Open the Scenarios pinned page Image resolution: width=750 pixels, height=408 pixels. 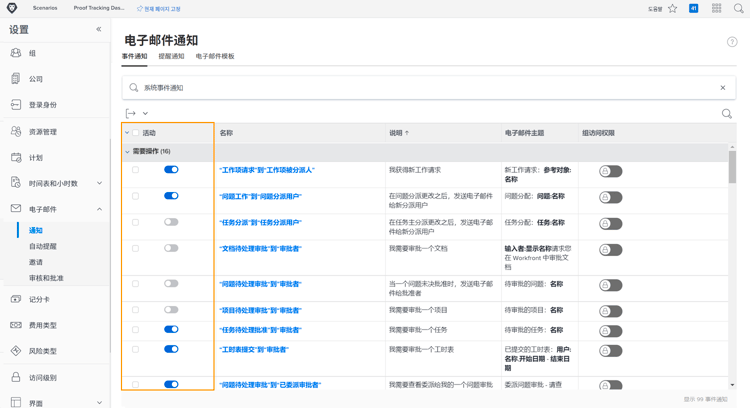(45, 8)
